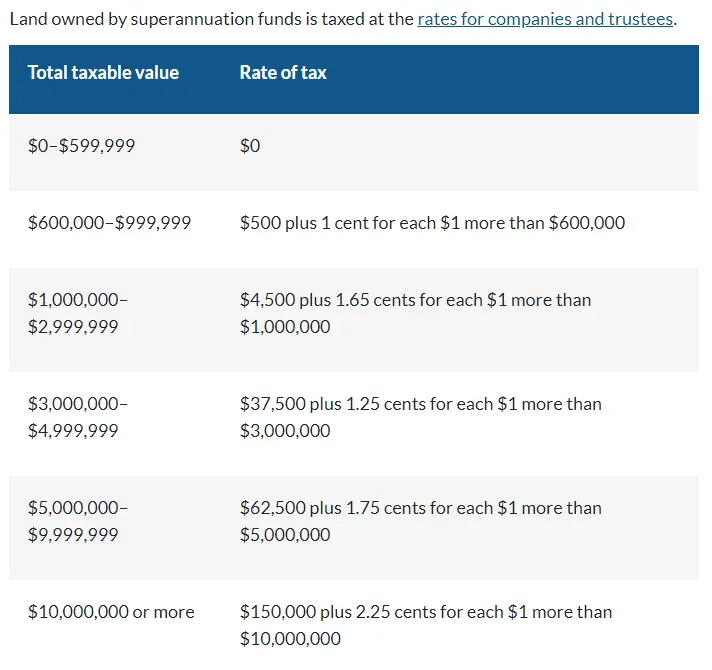This screenshot has height=670, width=712.
Task: Click the $1,000,000 threshold text in rate column
Action: pos(285,327)
